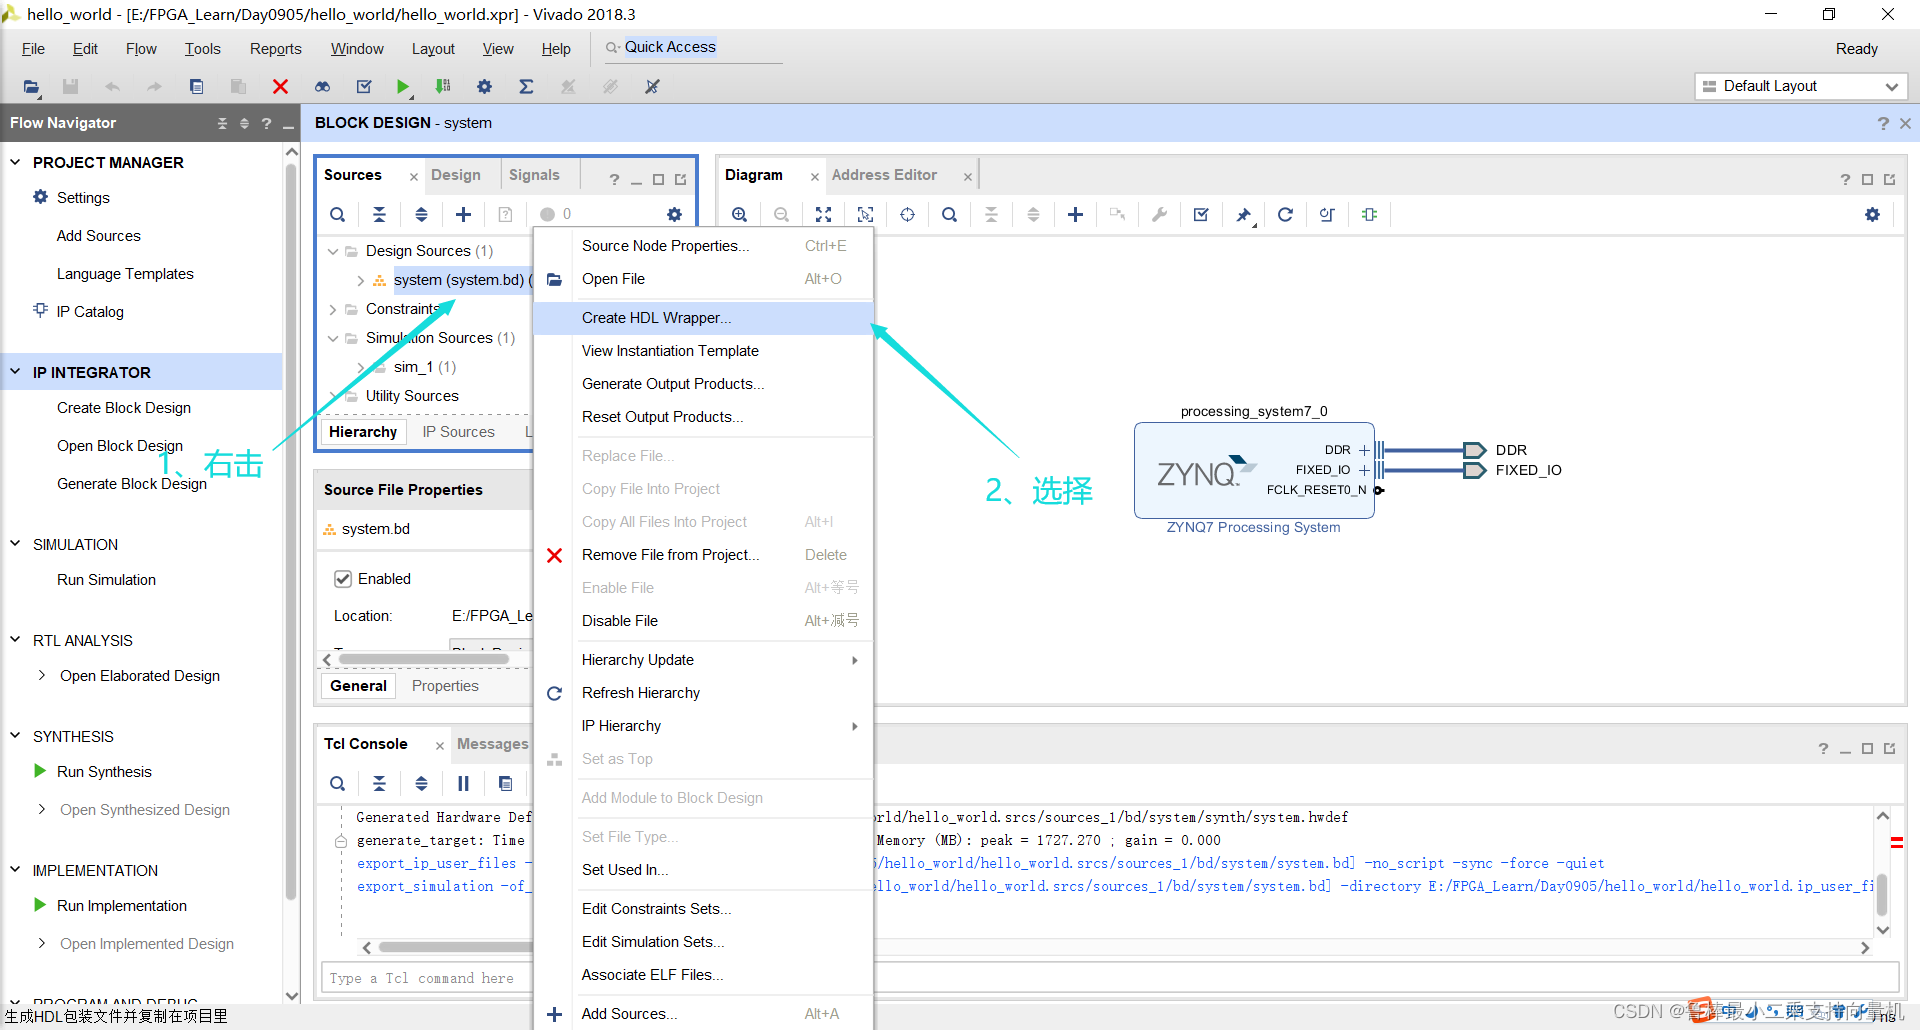This screenshot has width=1920, height=1030.
Task: Open the Hierarchy Update submenu
Action: click(x=703, y=660)
